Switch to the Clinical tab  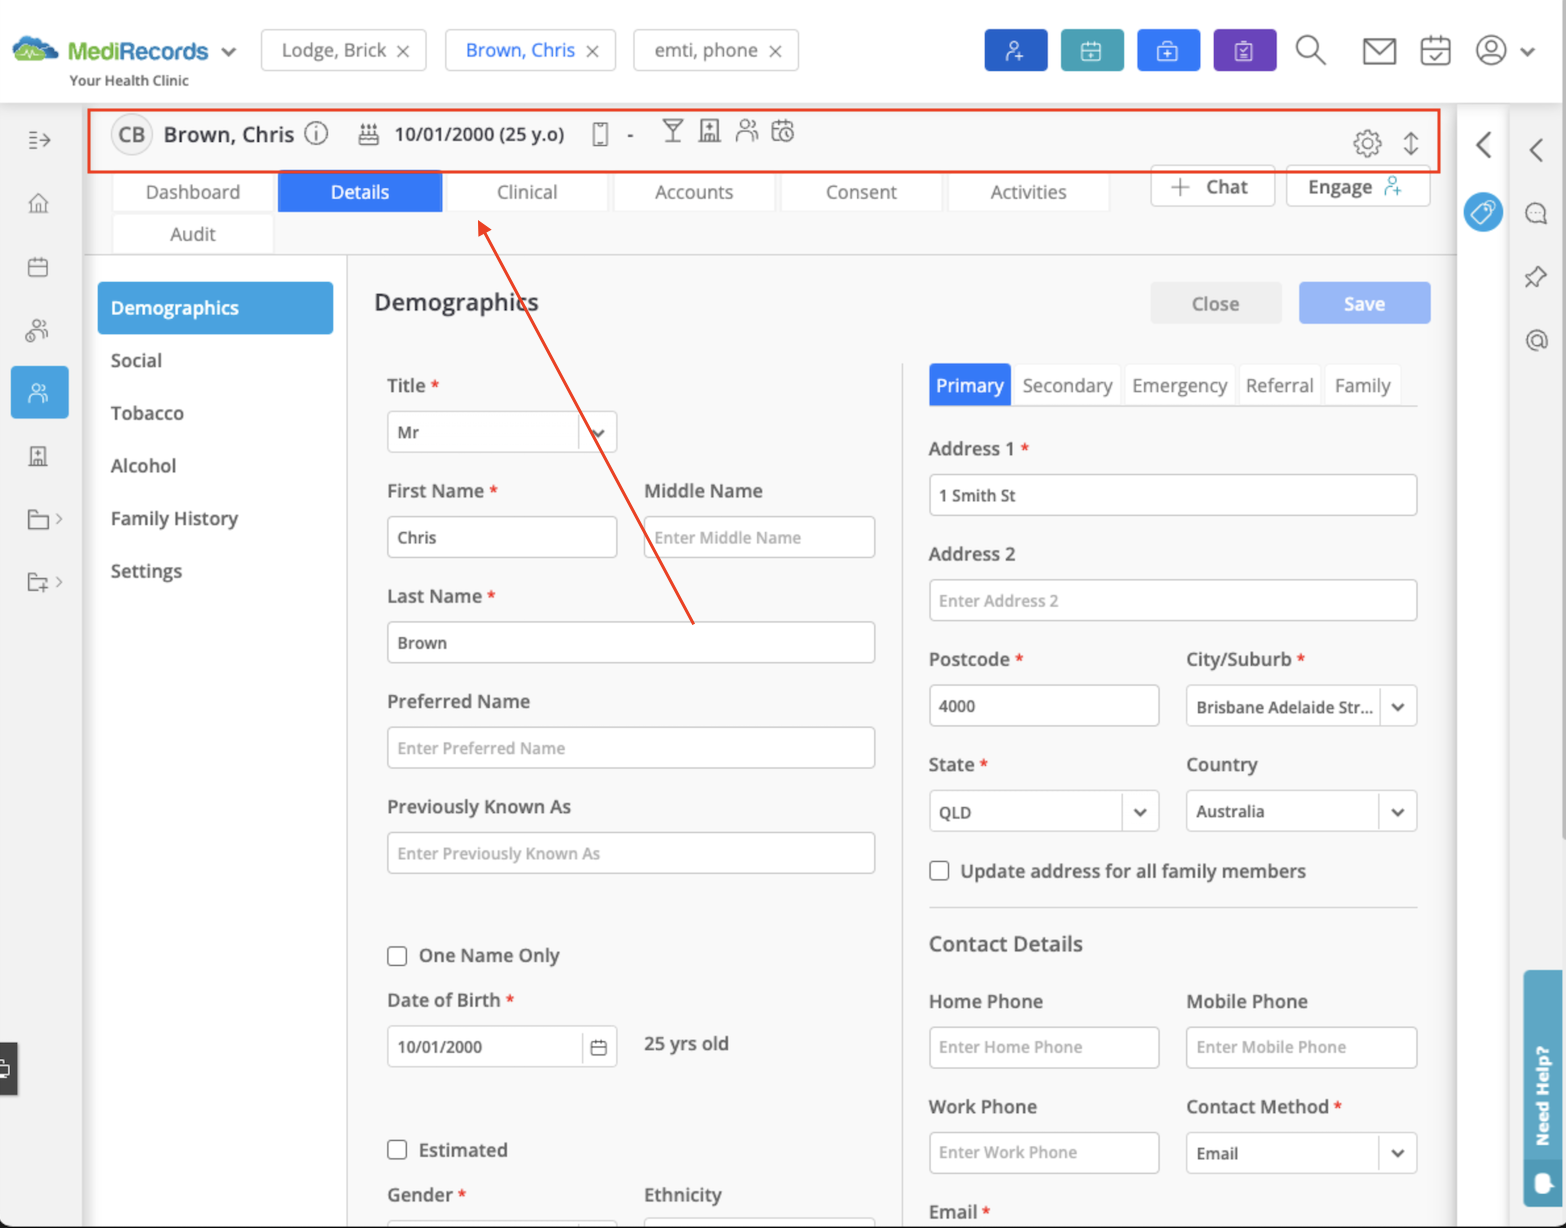[x=527, y=192]
